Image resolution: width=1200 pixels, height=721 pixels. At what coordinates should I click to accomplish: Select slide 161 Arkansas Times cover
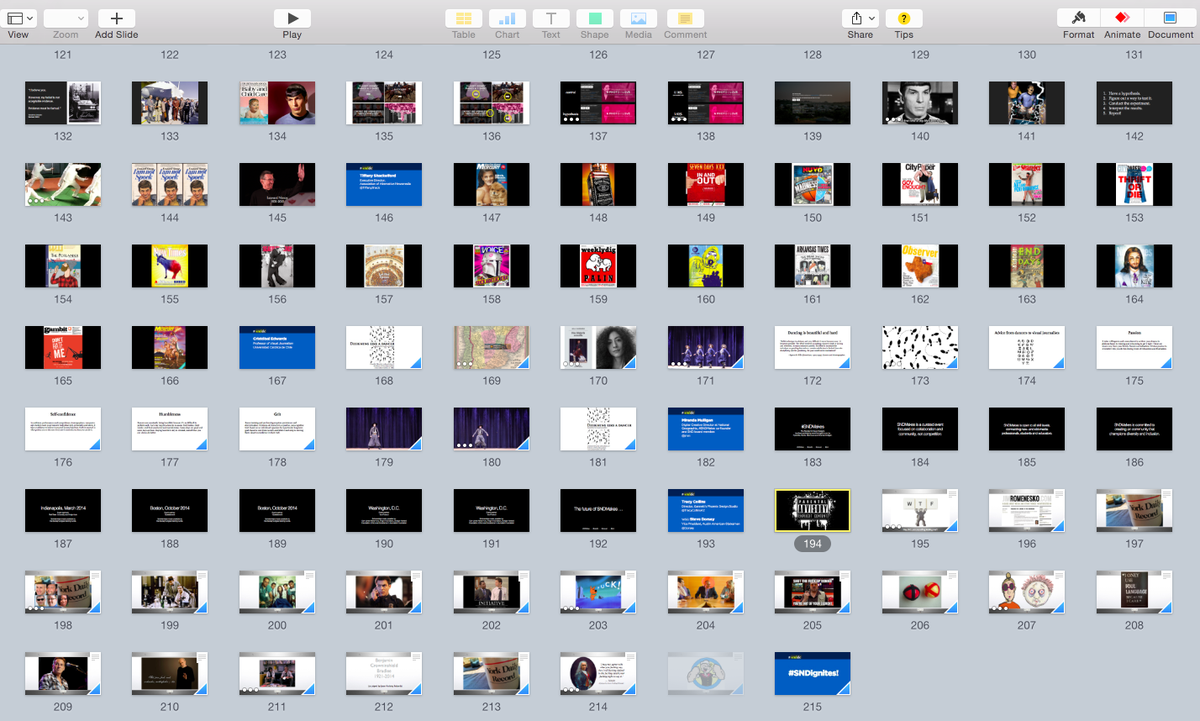tap(813, 266)
